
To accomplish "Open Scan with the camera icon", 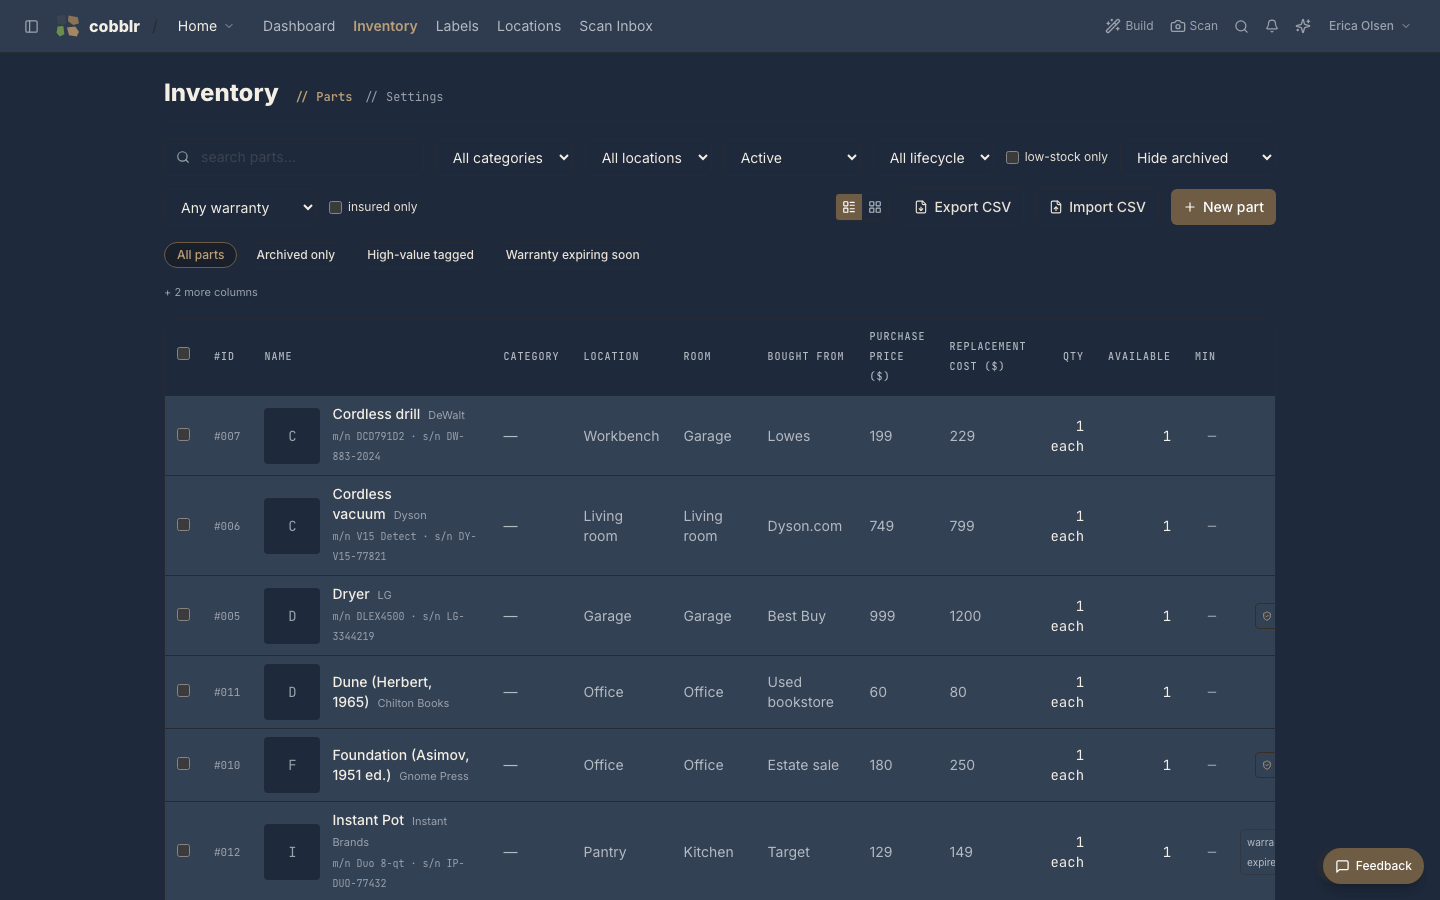I will (x=1194, y=26).
